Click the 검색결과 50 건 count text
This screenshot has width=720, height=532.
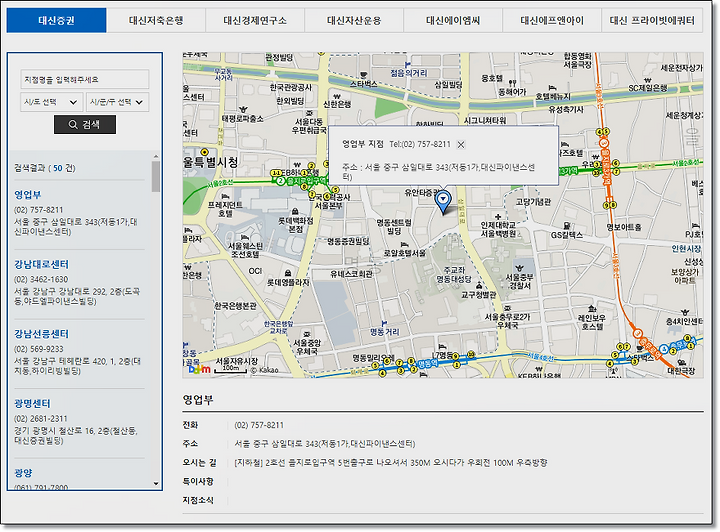pyautogui.click(x=45, y=168)
